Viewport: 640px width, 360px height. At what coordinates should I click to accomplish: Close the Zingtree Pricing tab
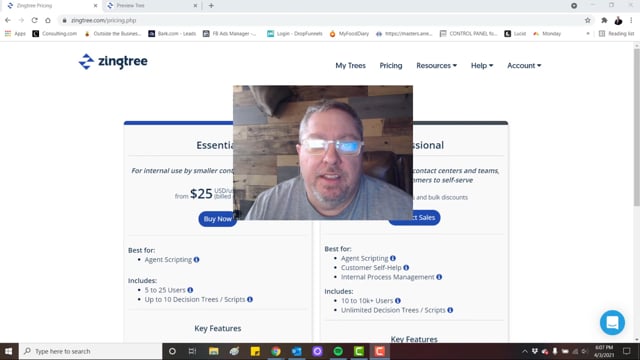tap(95, 6)
